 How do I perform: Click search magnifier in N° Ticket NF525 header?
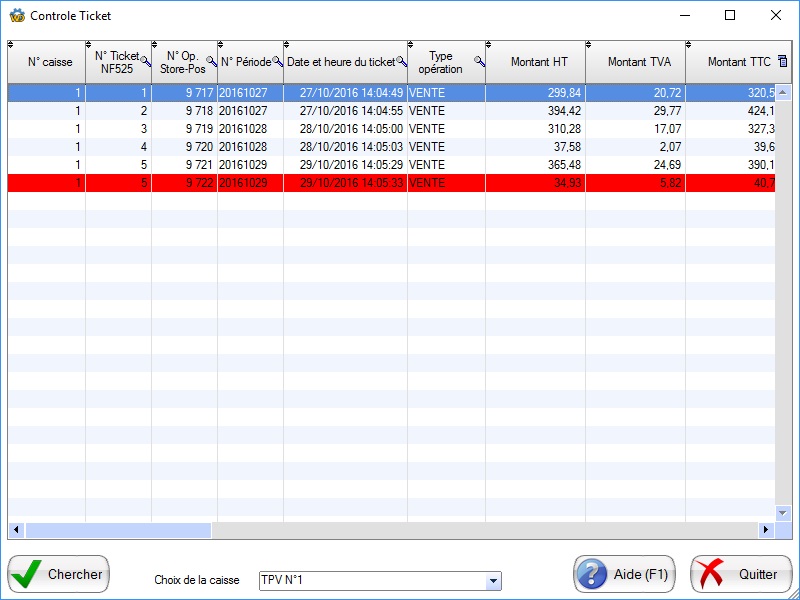[x=145, y=62]
